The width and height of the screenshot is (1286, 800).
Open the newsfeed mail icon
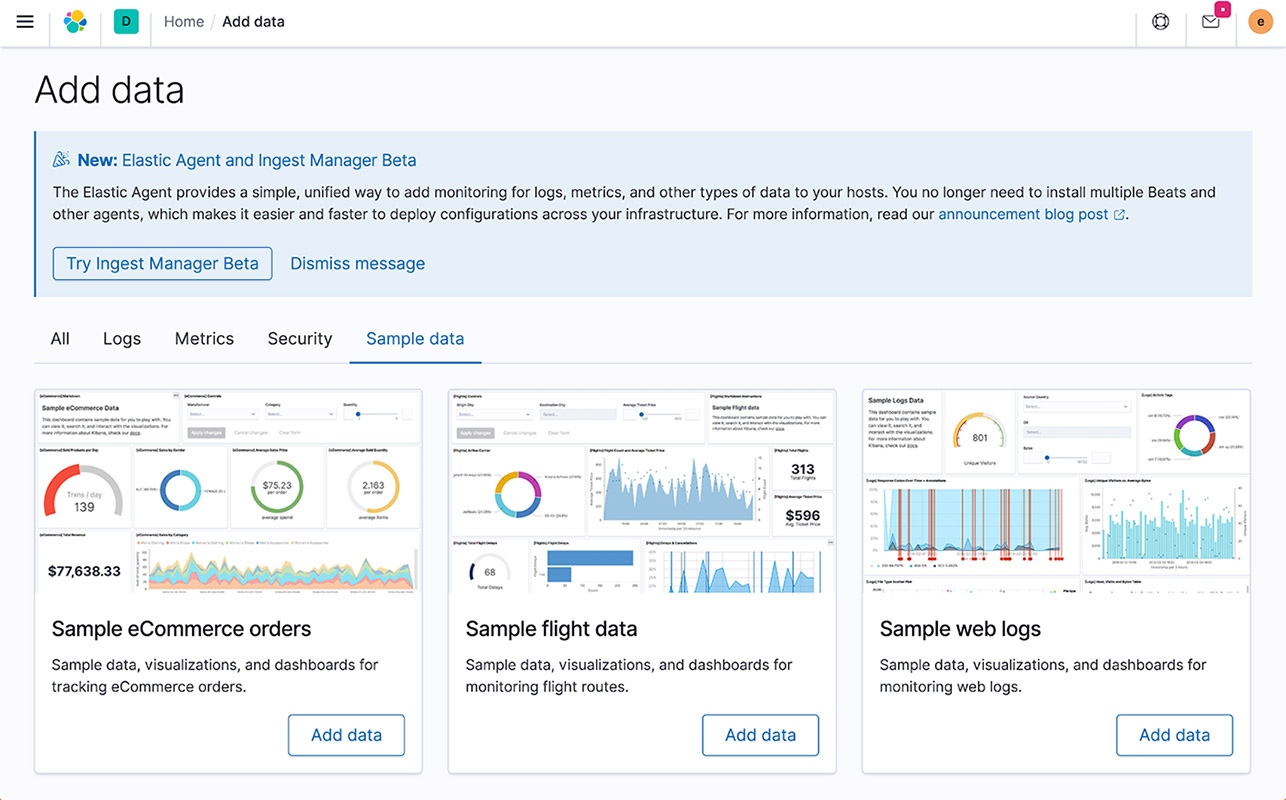[1211, 21]
